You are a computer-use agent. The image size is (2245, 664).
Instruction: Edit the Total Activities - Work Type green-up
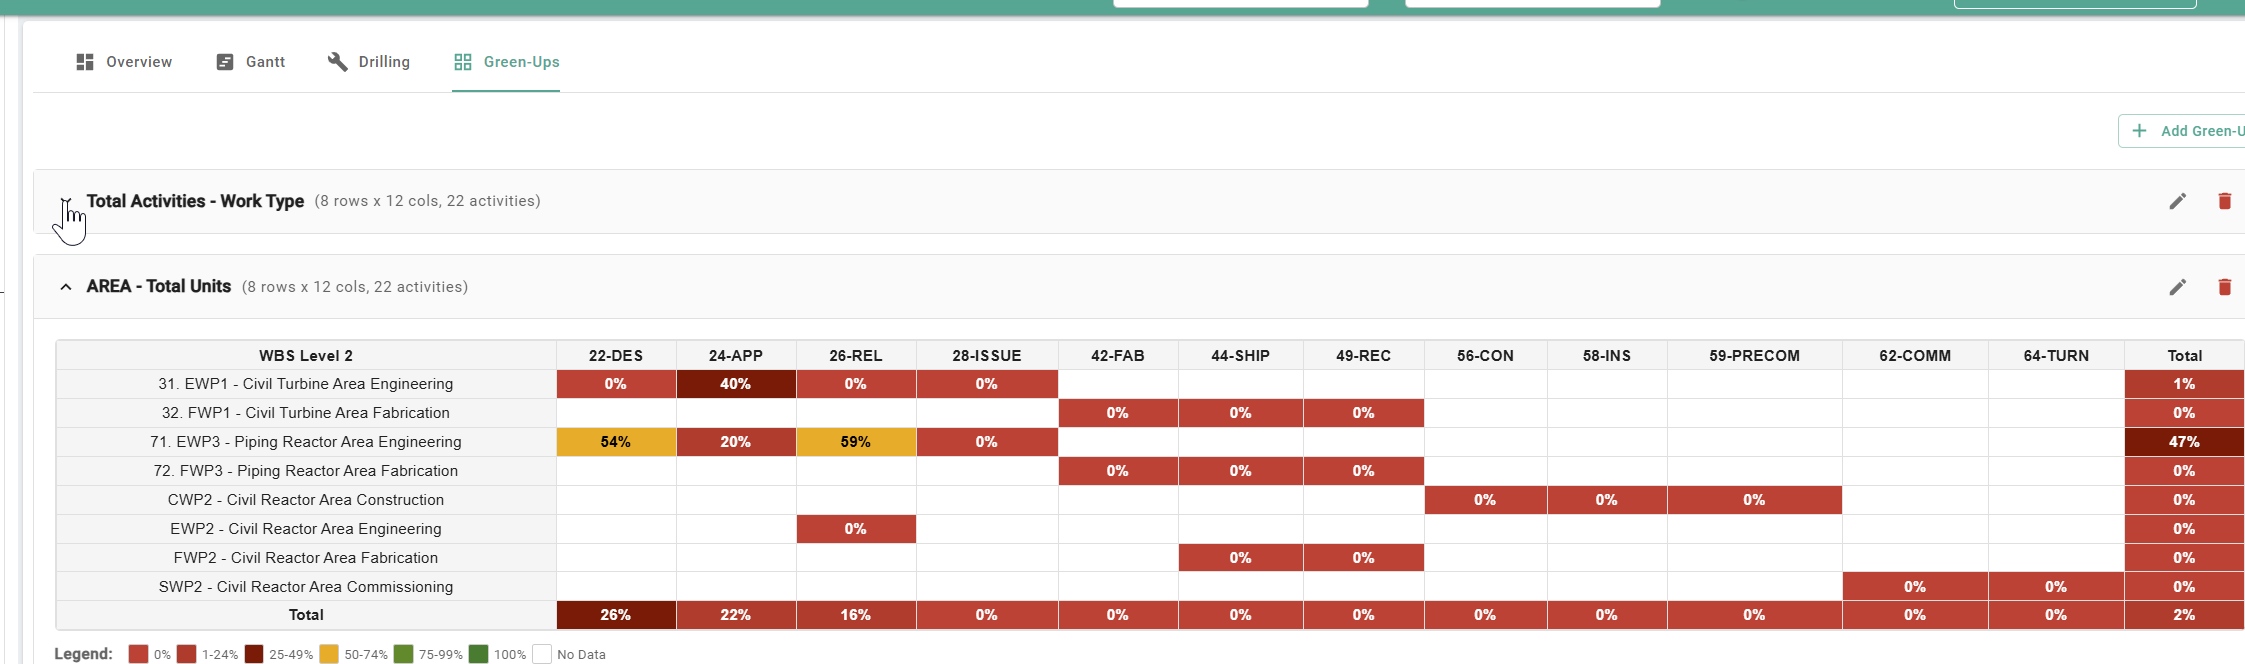2177,201
